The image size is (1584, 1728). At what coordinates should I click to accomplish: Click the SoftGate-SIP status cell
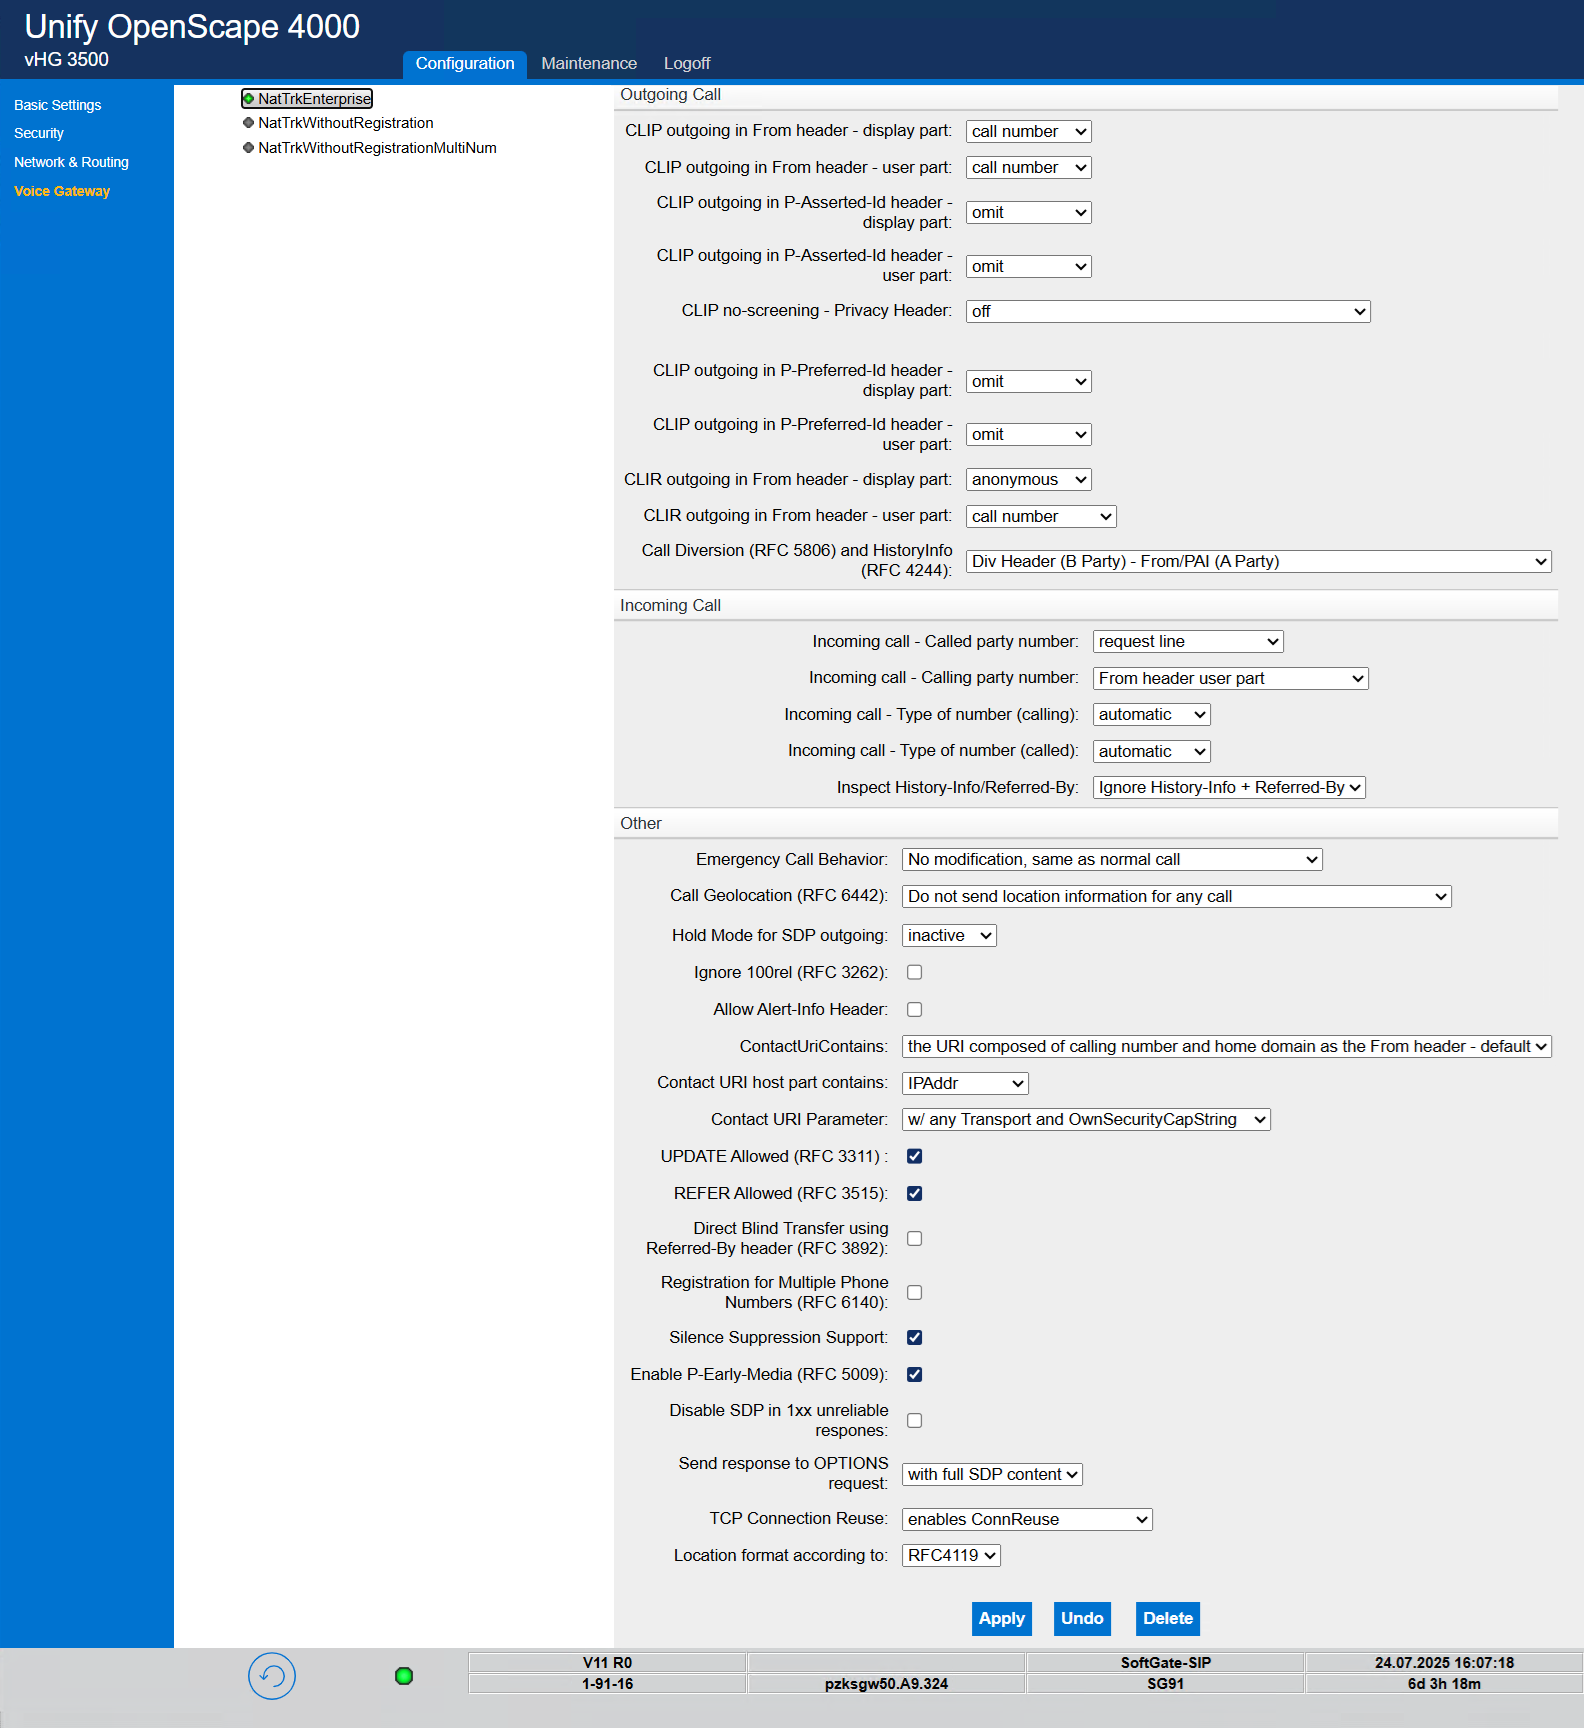tap(1165, 1662)
